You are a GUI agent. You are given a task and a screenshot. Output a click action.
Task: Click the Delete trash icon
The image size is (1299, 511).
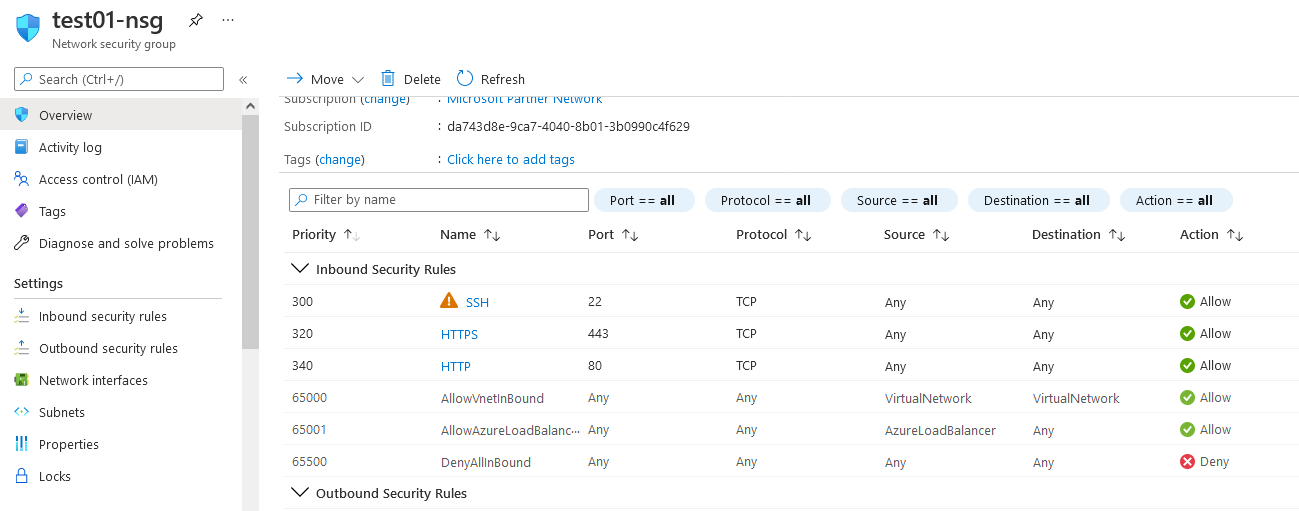388,79
